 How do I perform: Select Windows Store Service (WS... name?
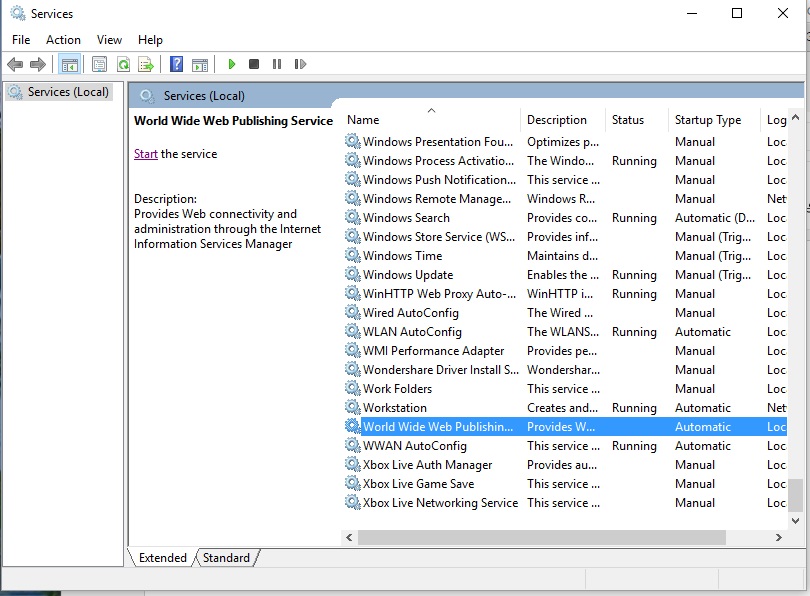click(x=439, y=237)
